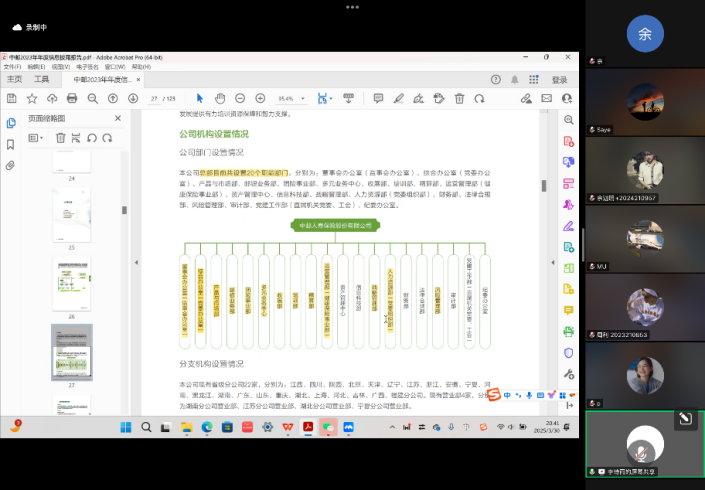Click the 登录 sign-in button
The height and width of the screenshot is (490, 705).
point(559,79)
